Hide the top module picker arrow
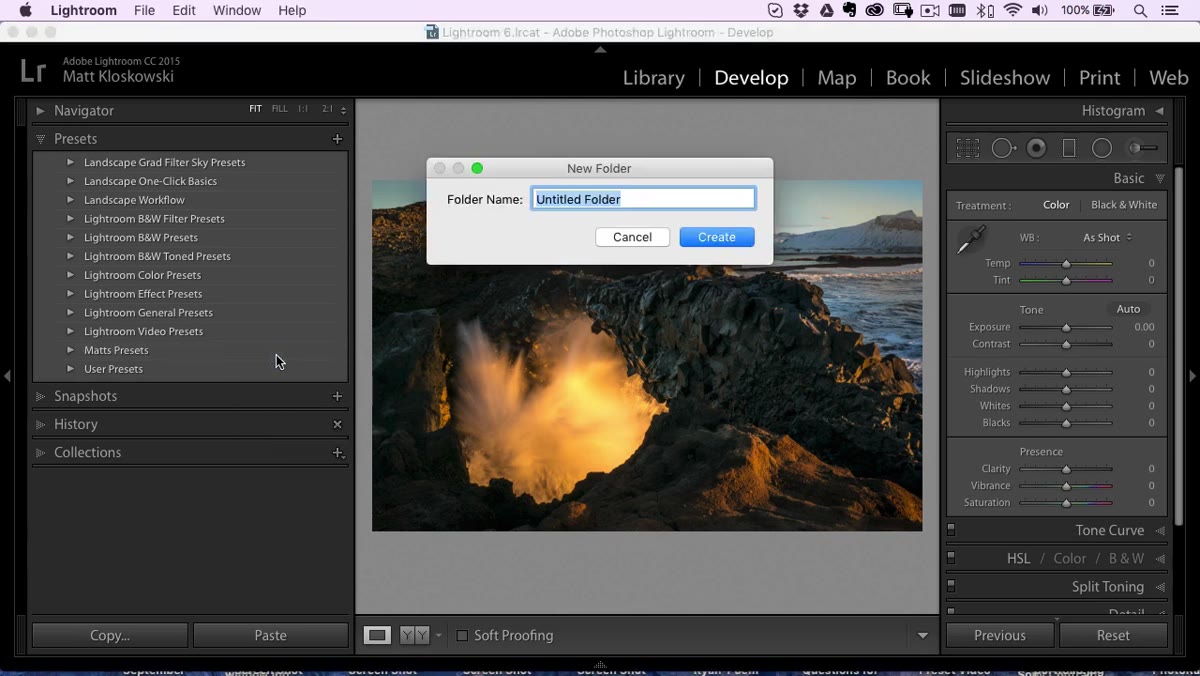The height and width of the screenshot is (676, 1200). pyautogui.click(x=600, y=49)
